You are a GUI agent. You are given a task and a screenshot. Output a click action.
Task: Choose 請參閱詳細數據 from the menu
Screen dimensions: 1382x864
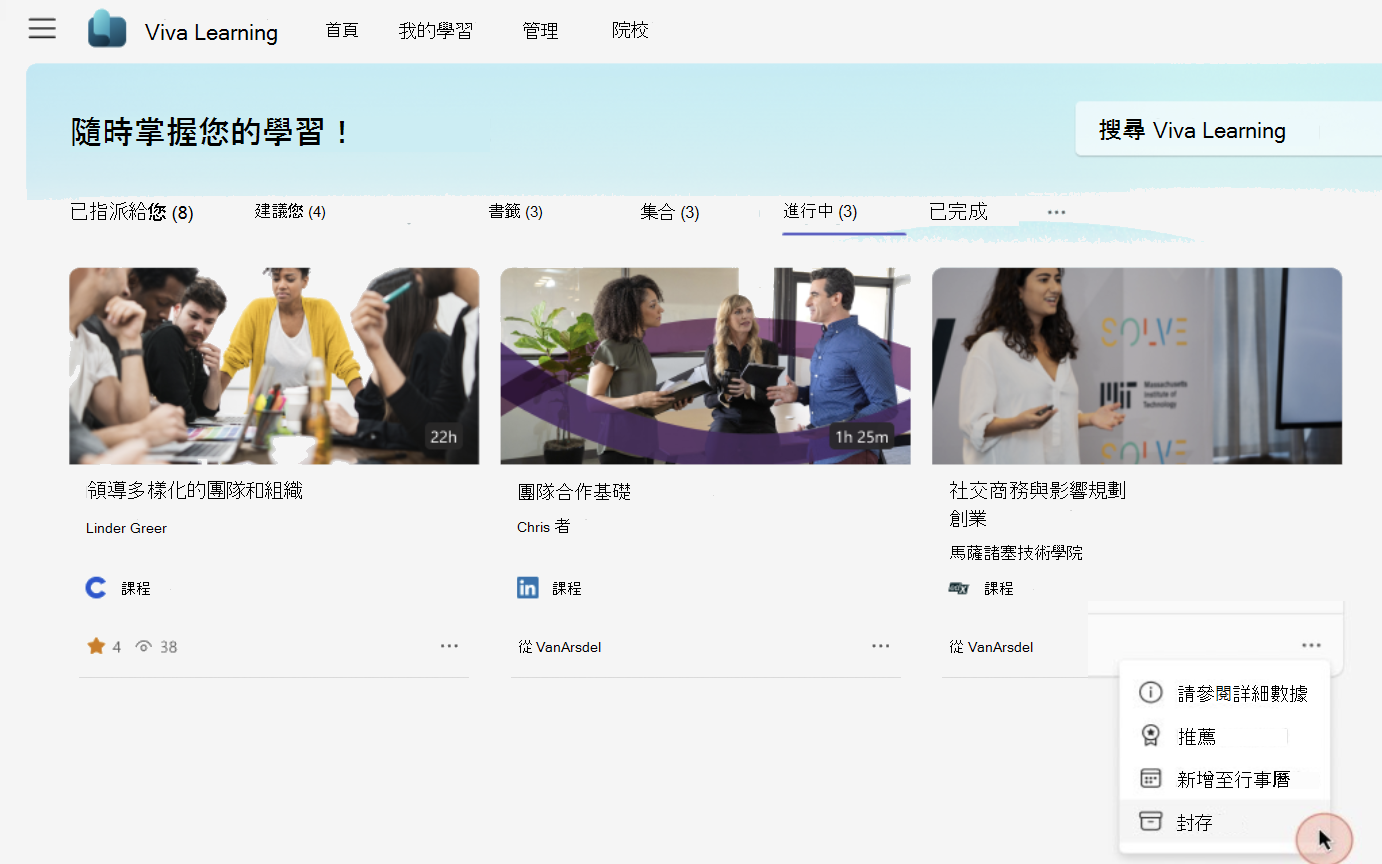coord(1224,693)
